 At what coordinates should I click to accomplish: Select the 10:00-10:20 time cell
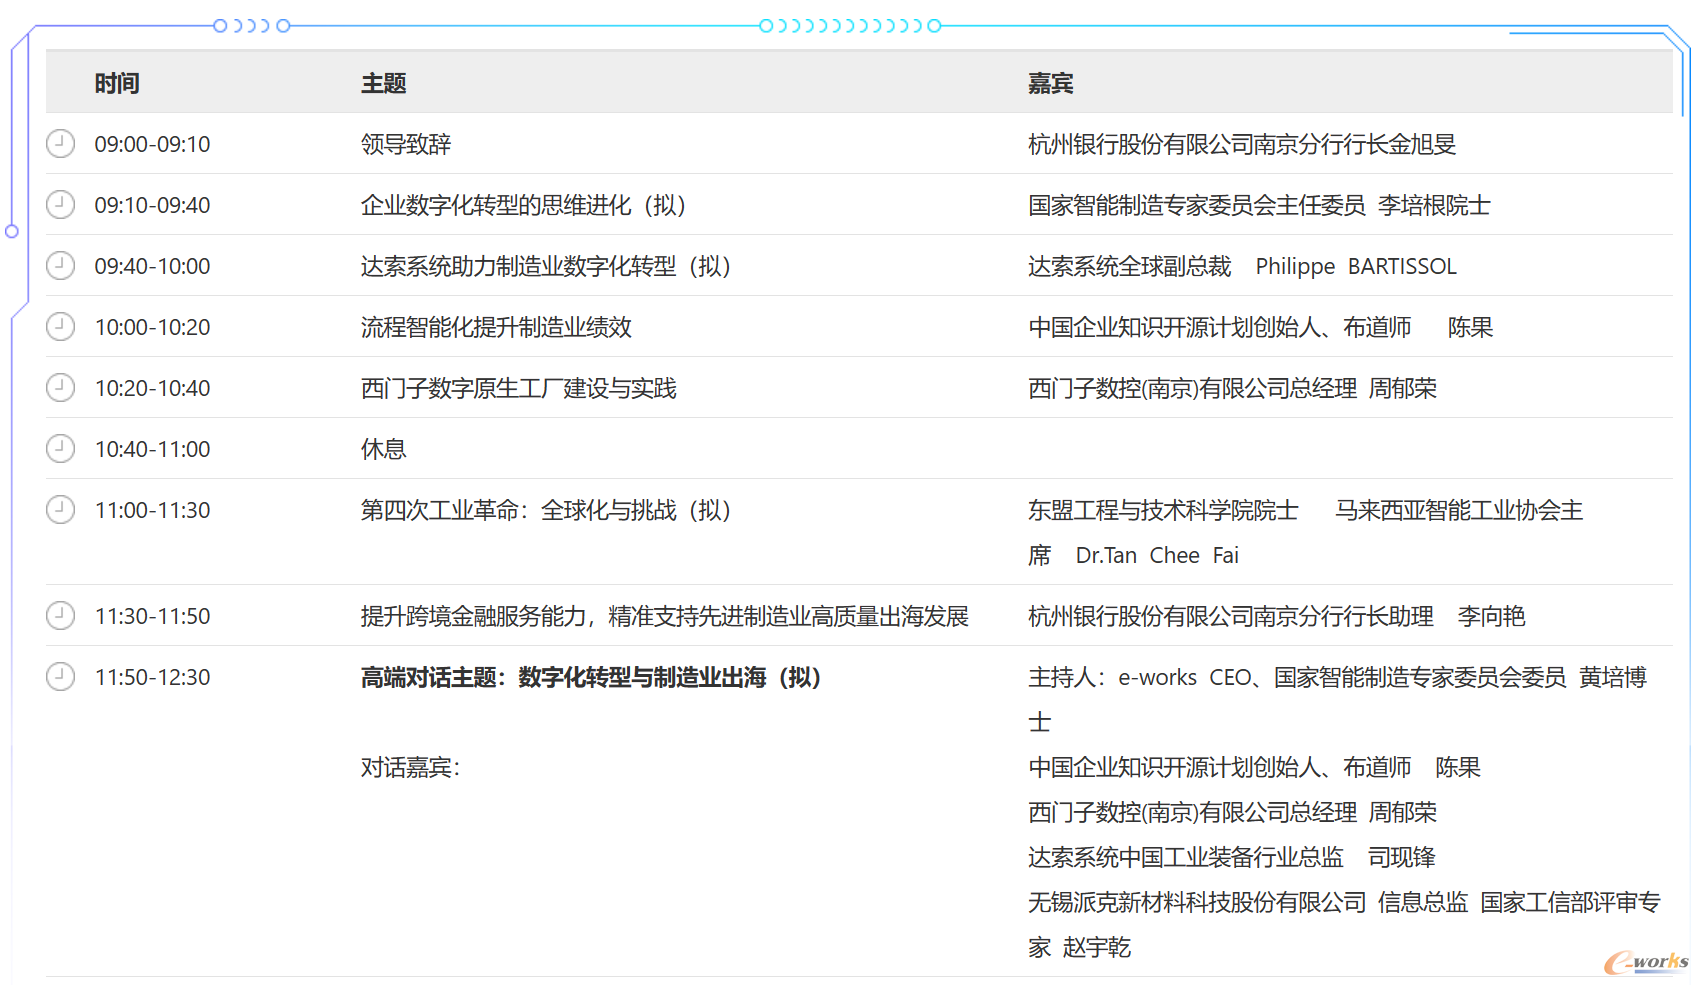point(153,327)
